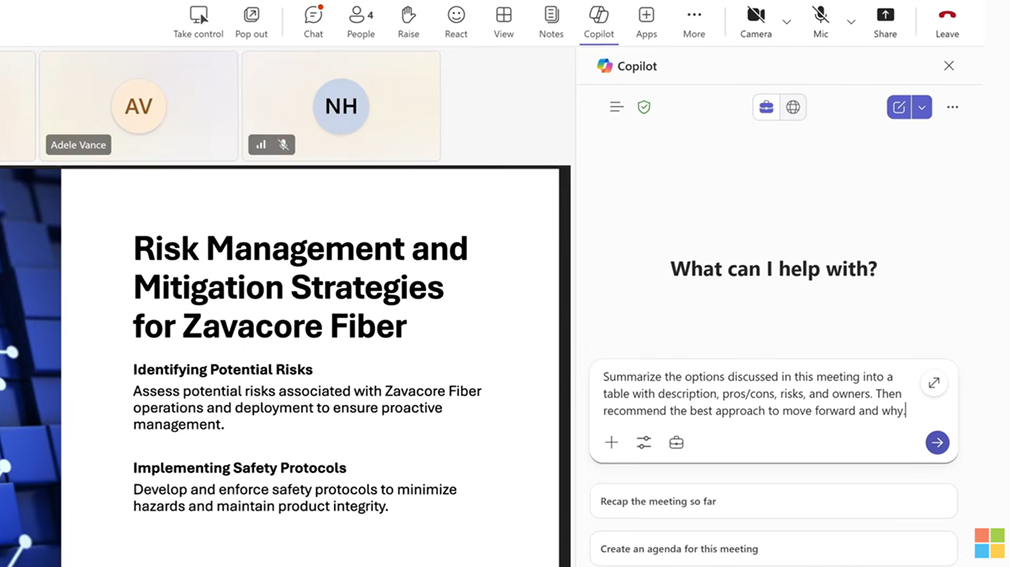Open Copilot panel more options ellipsis

[x=953, y=107]
